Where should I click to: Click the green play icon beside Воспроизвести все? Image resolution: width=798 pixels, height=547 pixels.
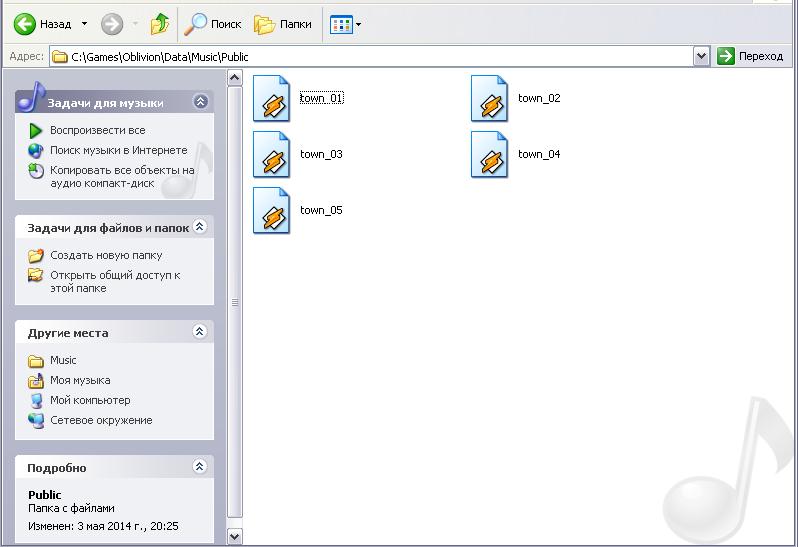click(36, 131)
